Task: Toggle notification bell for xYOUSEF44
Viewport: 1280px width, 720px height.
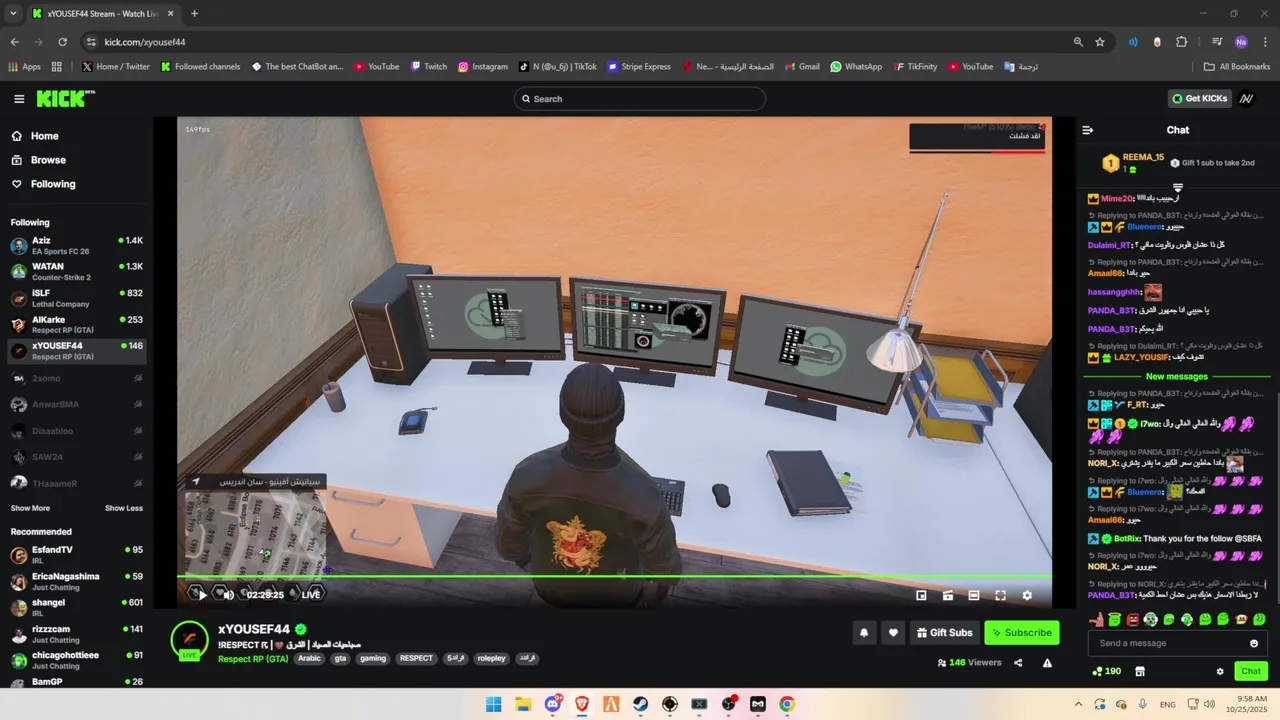Action: point(864,632)
